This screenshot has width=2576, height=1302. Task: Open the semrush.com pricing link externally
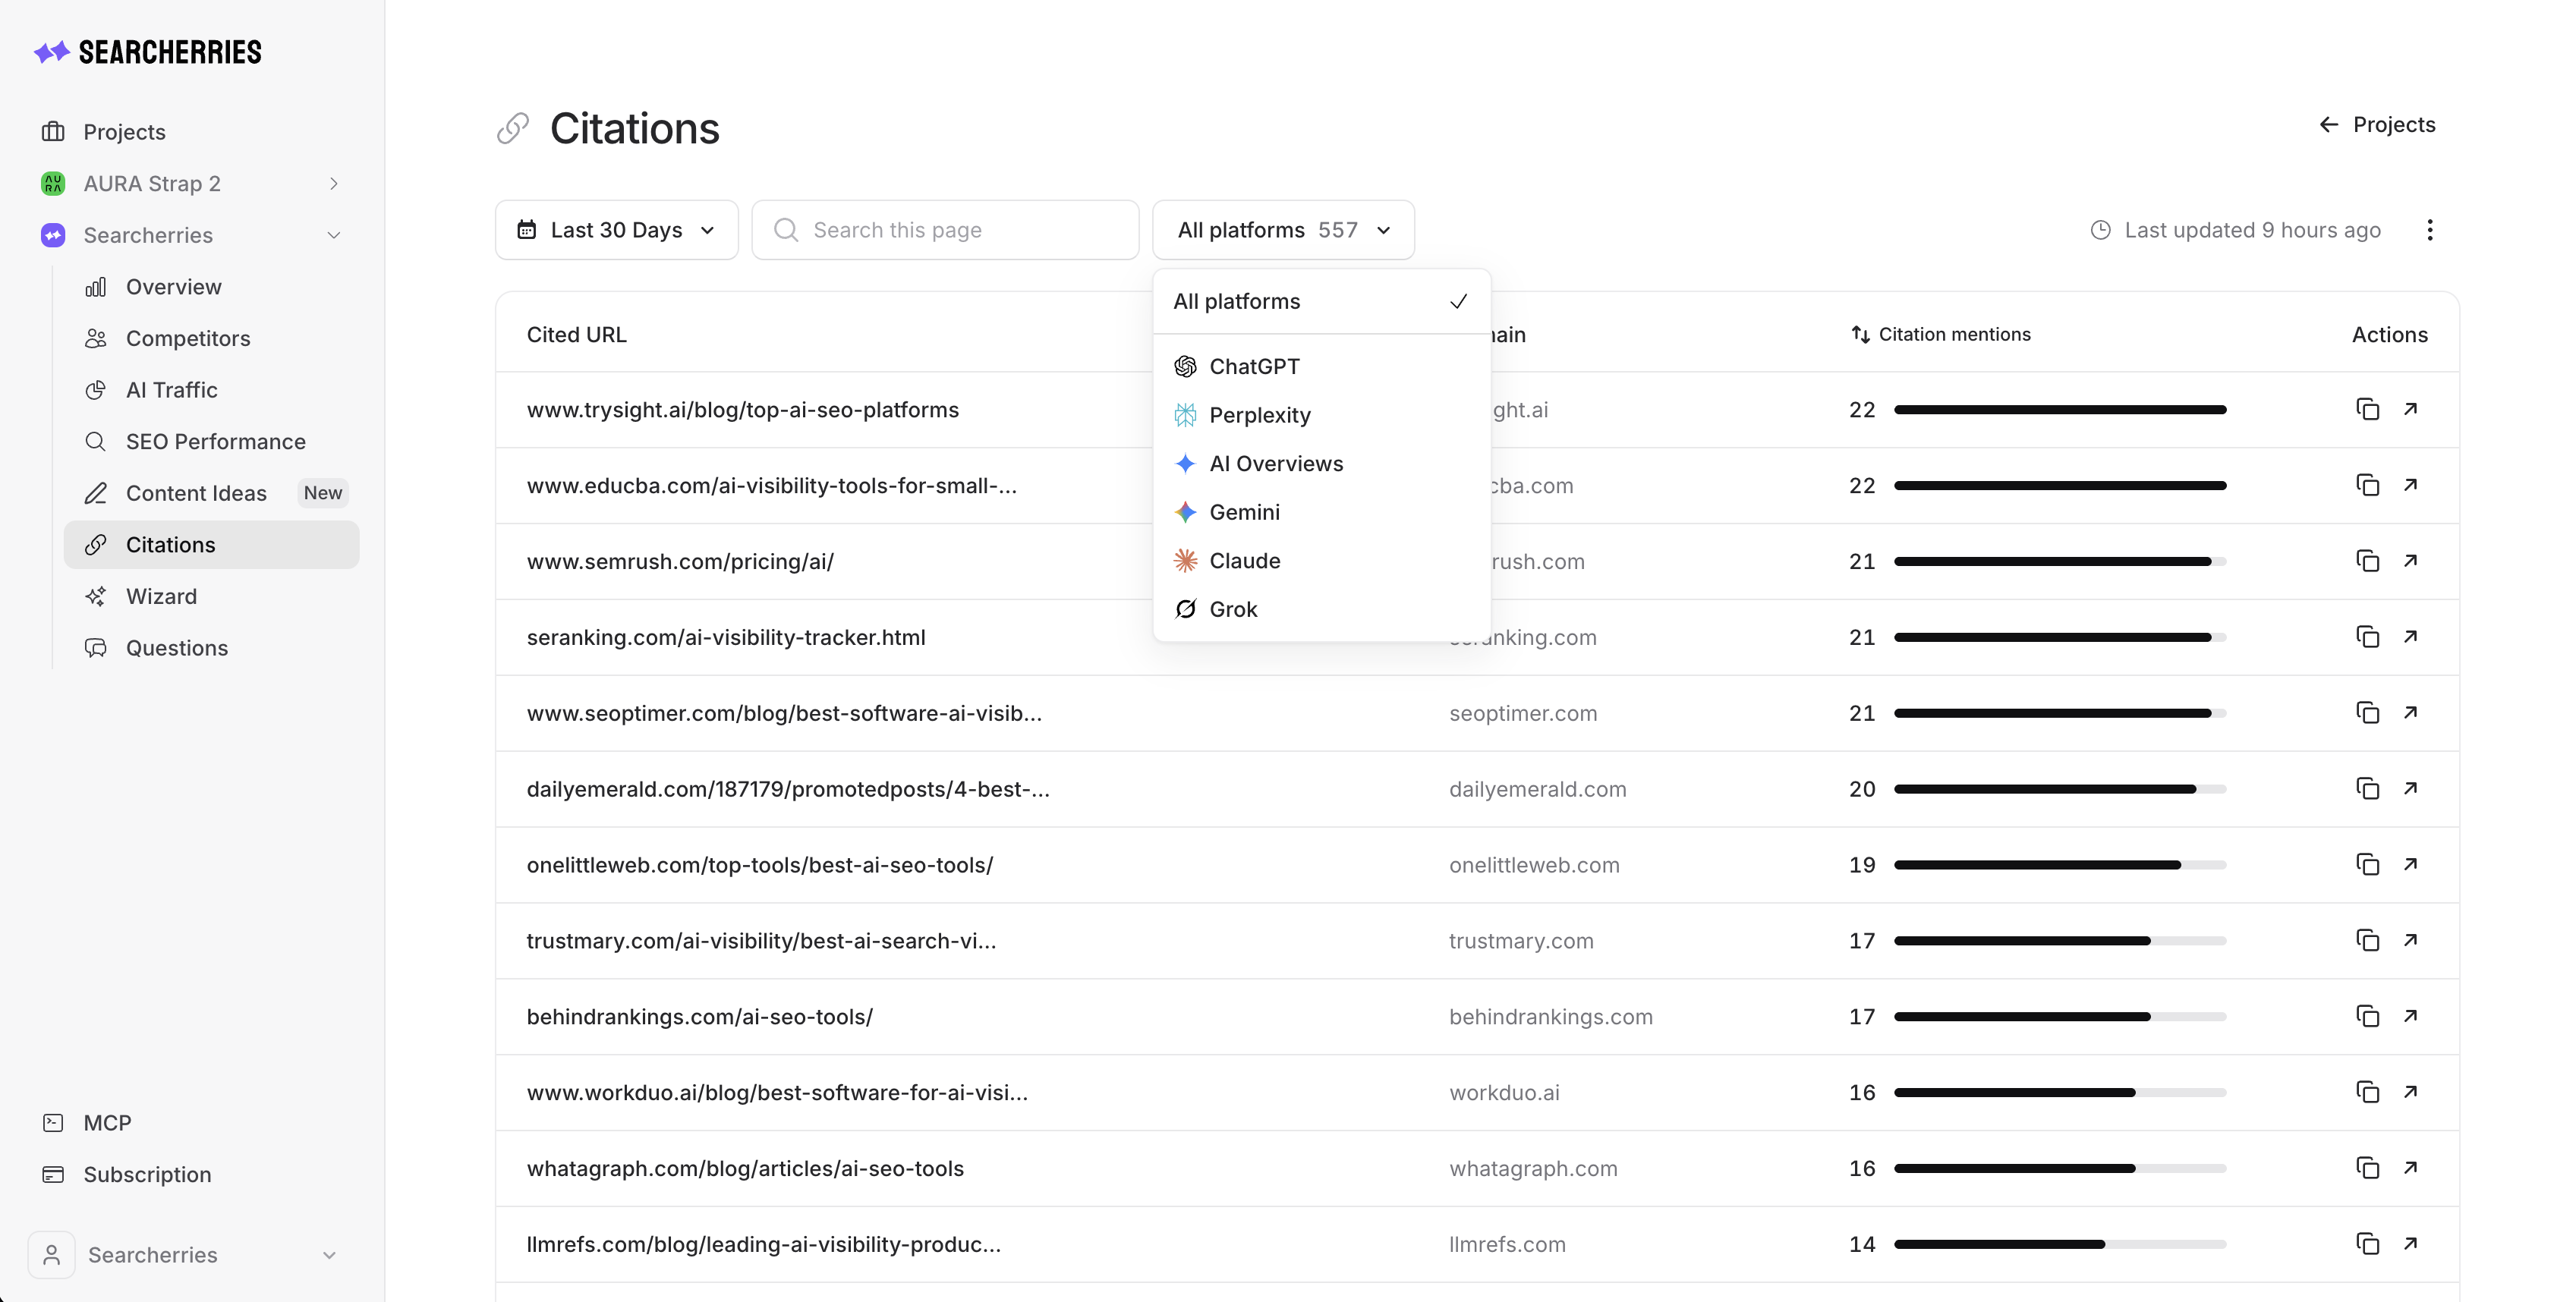click(2411, 561)
